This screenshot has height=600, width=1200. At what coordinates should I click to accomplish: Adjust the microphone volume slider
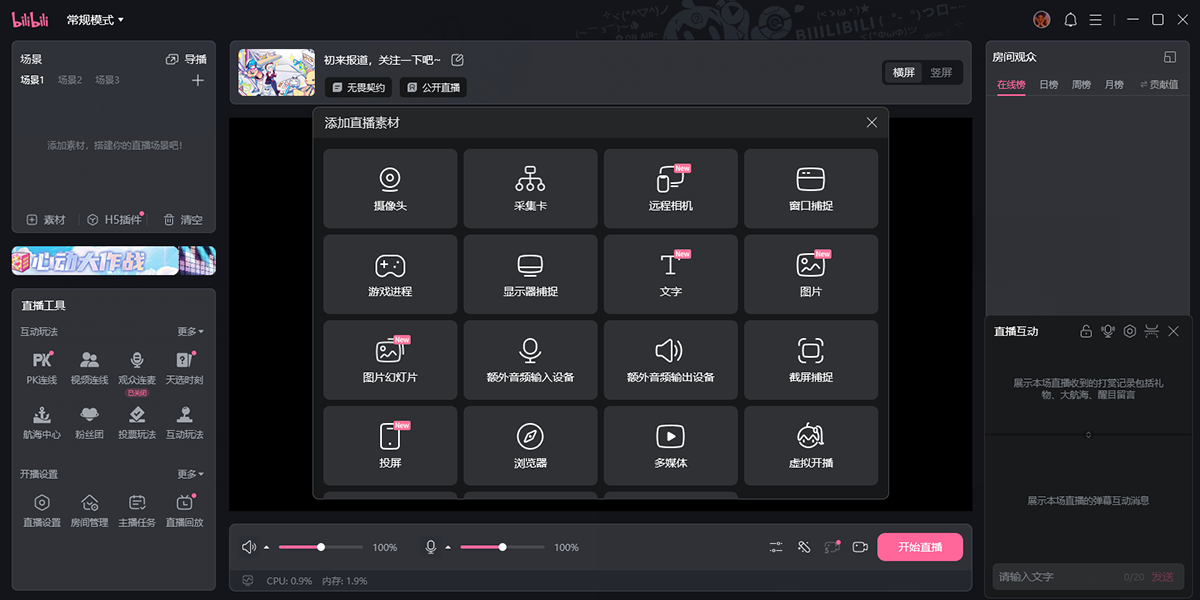[503, 547]
